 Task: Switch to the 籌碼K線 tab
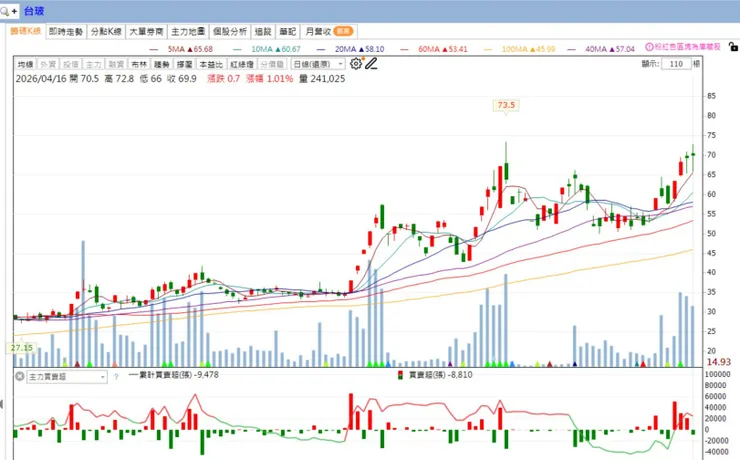click(25, 31)
